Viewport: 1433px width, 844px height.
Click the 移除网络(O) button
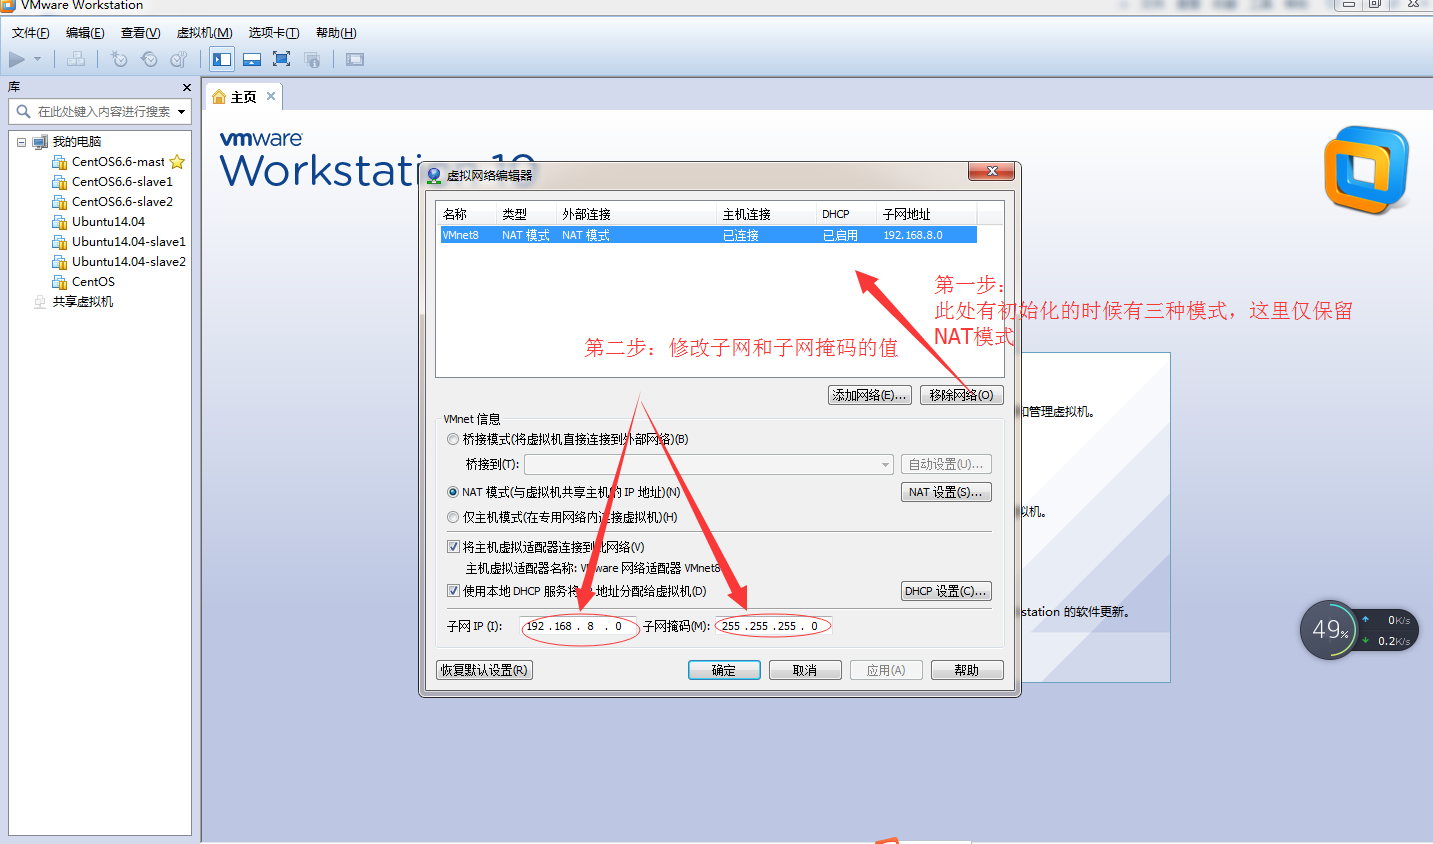point(961,395)
